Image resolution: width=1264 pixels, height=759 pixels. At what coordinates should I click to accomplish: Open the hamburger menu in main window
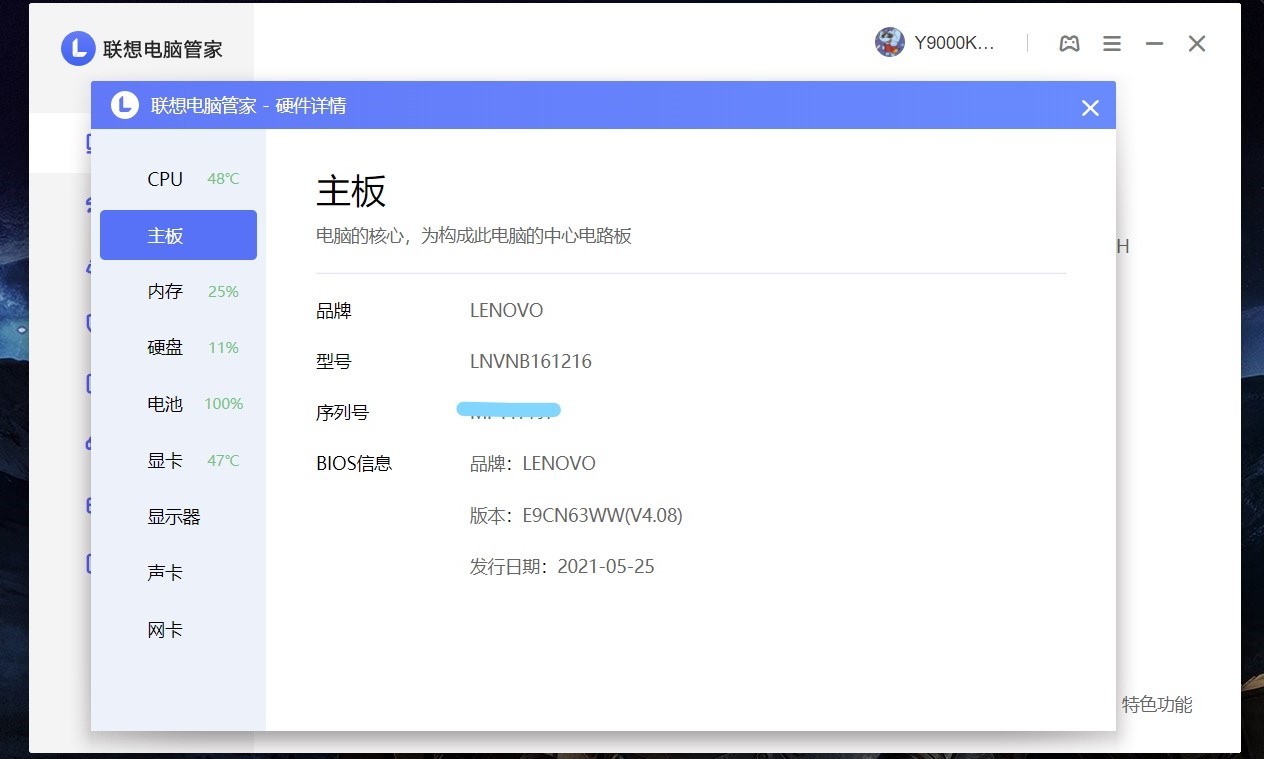pyautogui.click(x=1112, y=44)
